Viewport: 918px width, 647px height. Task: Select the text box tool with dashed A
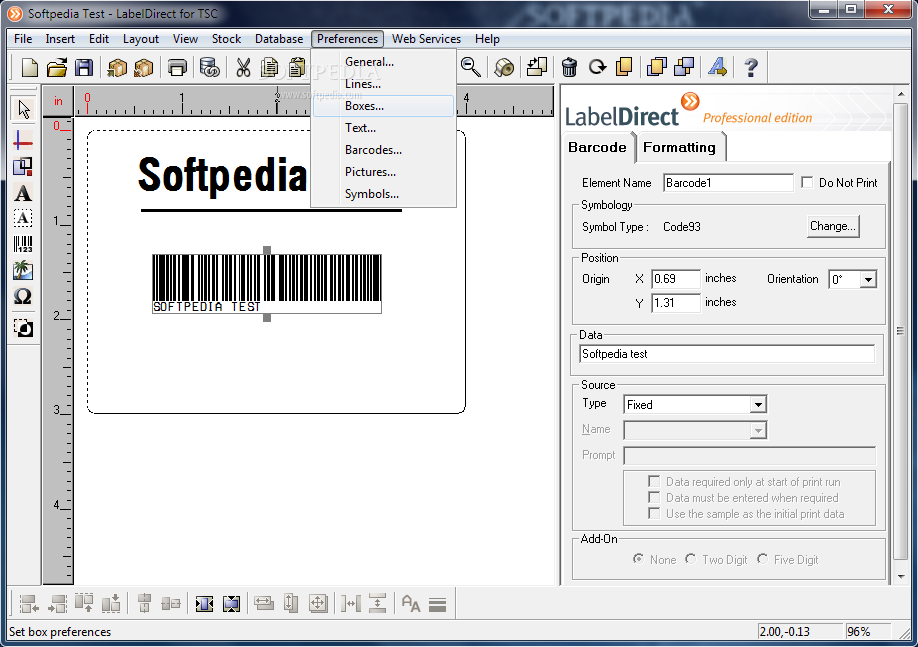tap(23, 218)
